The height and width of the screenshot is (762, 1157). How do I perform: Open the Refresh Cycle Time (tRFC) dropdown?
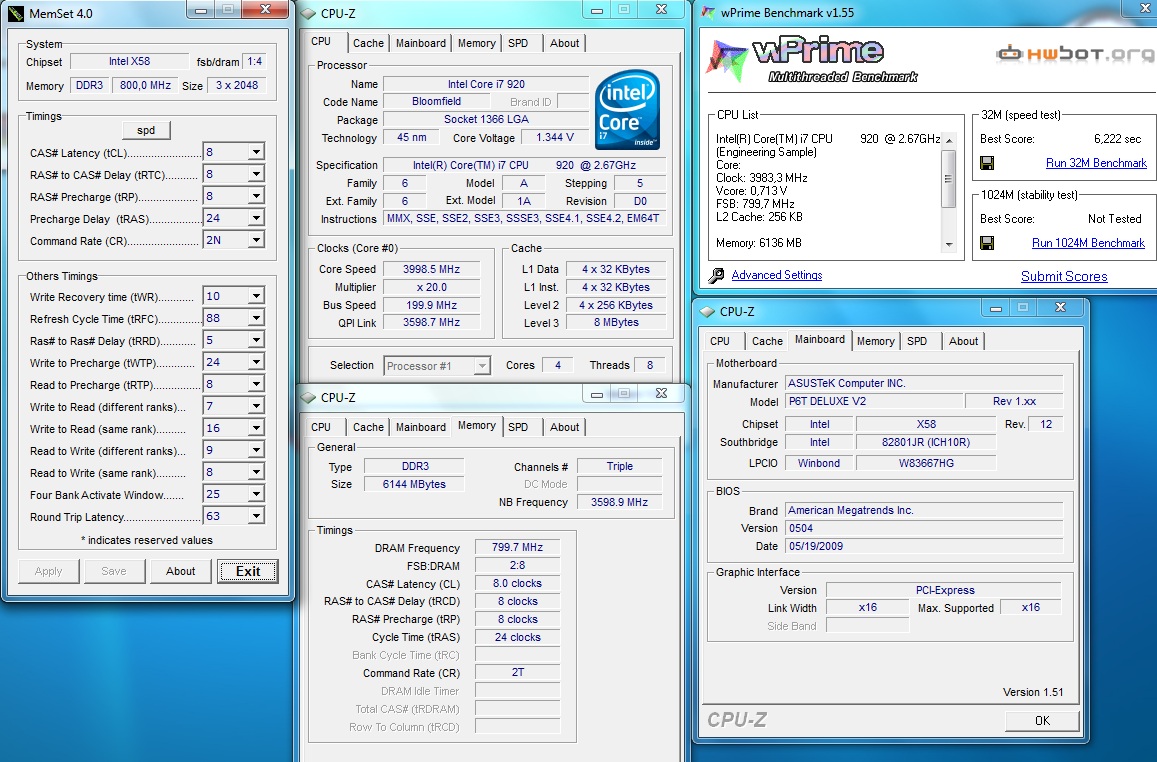255,318
